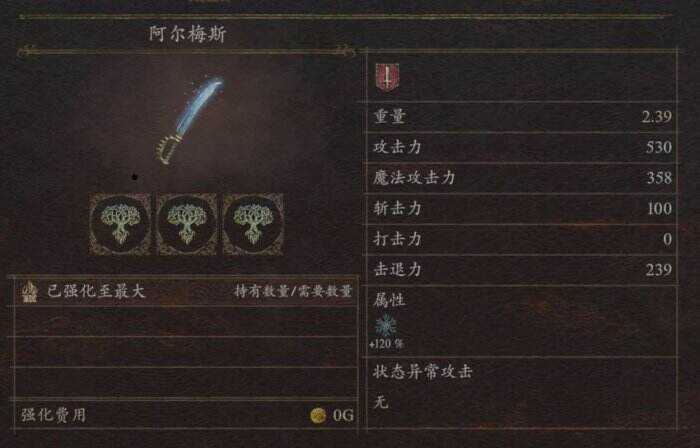Select the 攻击力 530 row
700x448 pixels.
pyautogui.click(x=521, y=147)
